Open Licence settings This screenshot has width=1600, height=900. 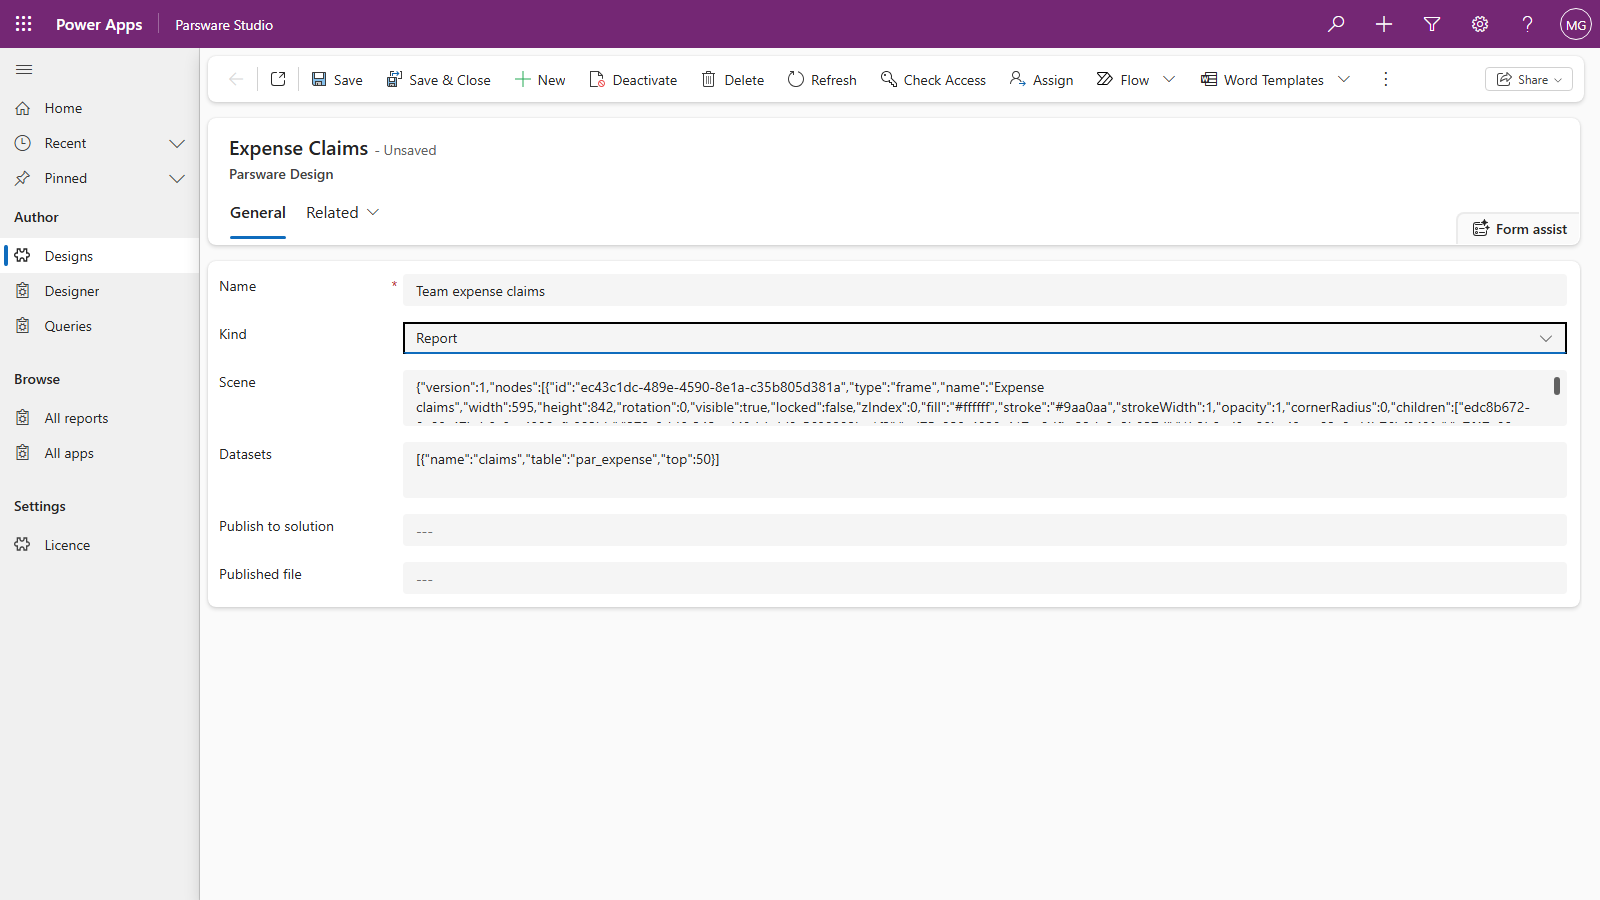100,545
